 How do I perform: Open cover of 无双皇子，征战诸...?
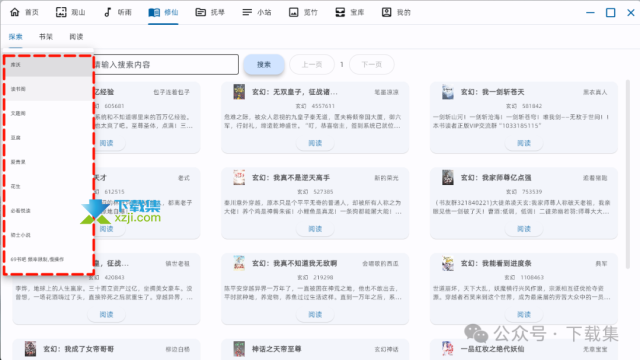pos(239,92)
